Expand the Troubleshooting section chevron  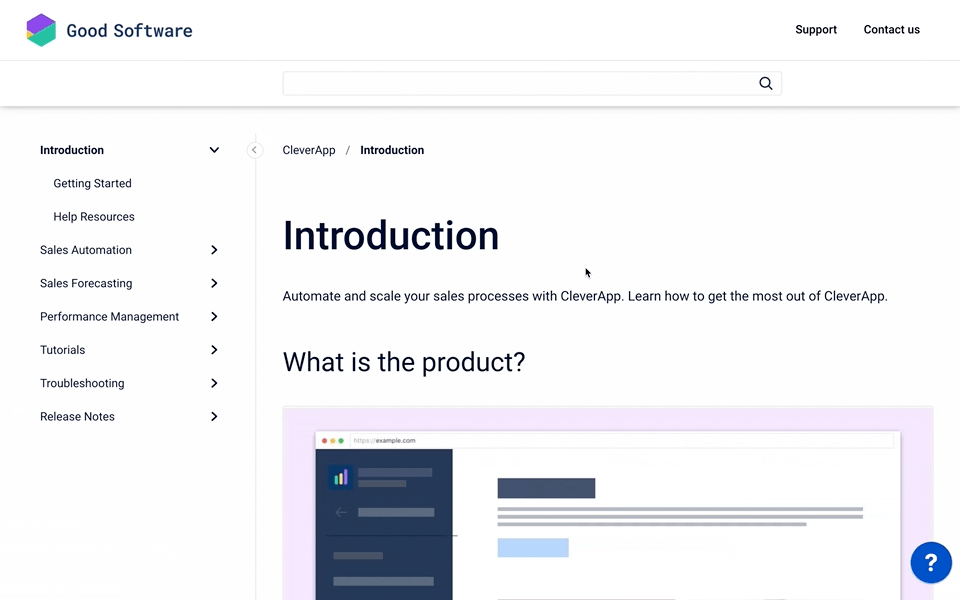click(x=214, y=383)
